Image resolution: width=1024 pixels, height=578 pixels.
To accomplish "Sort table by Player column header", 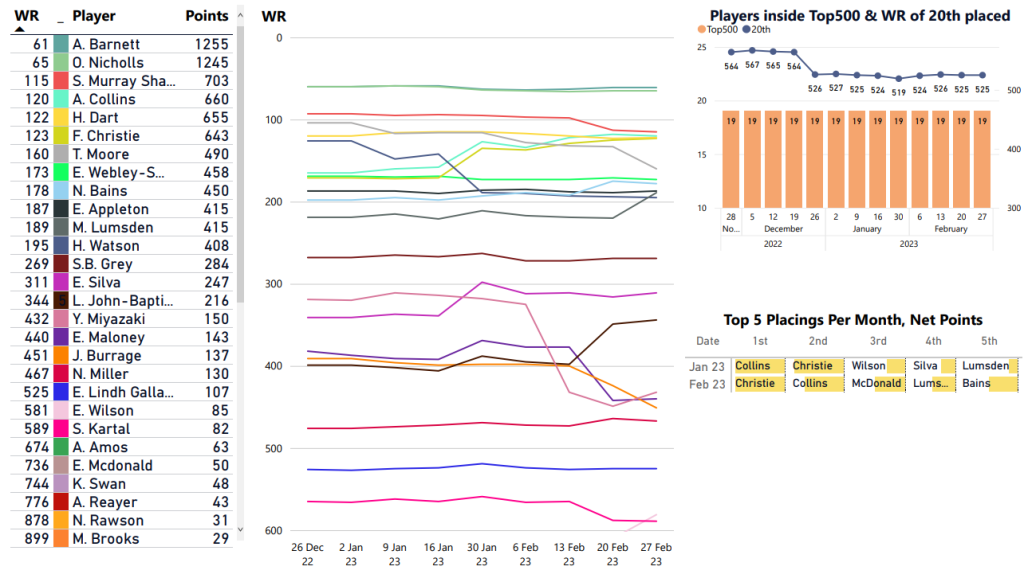I will coord(94,16).
